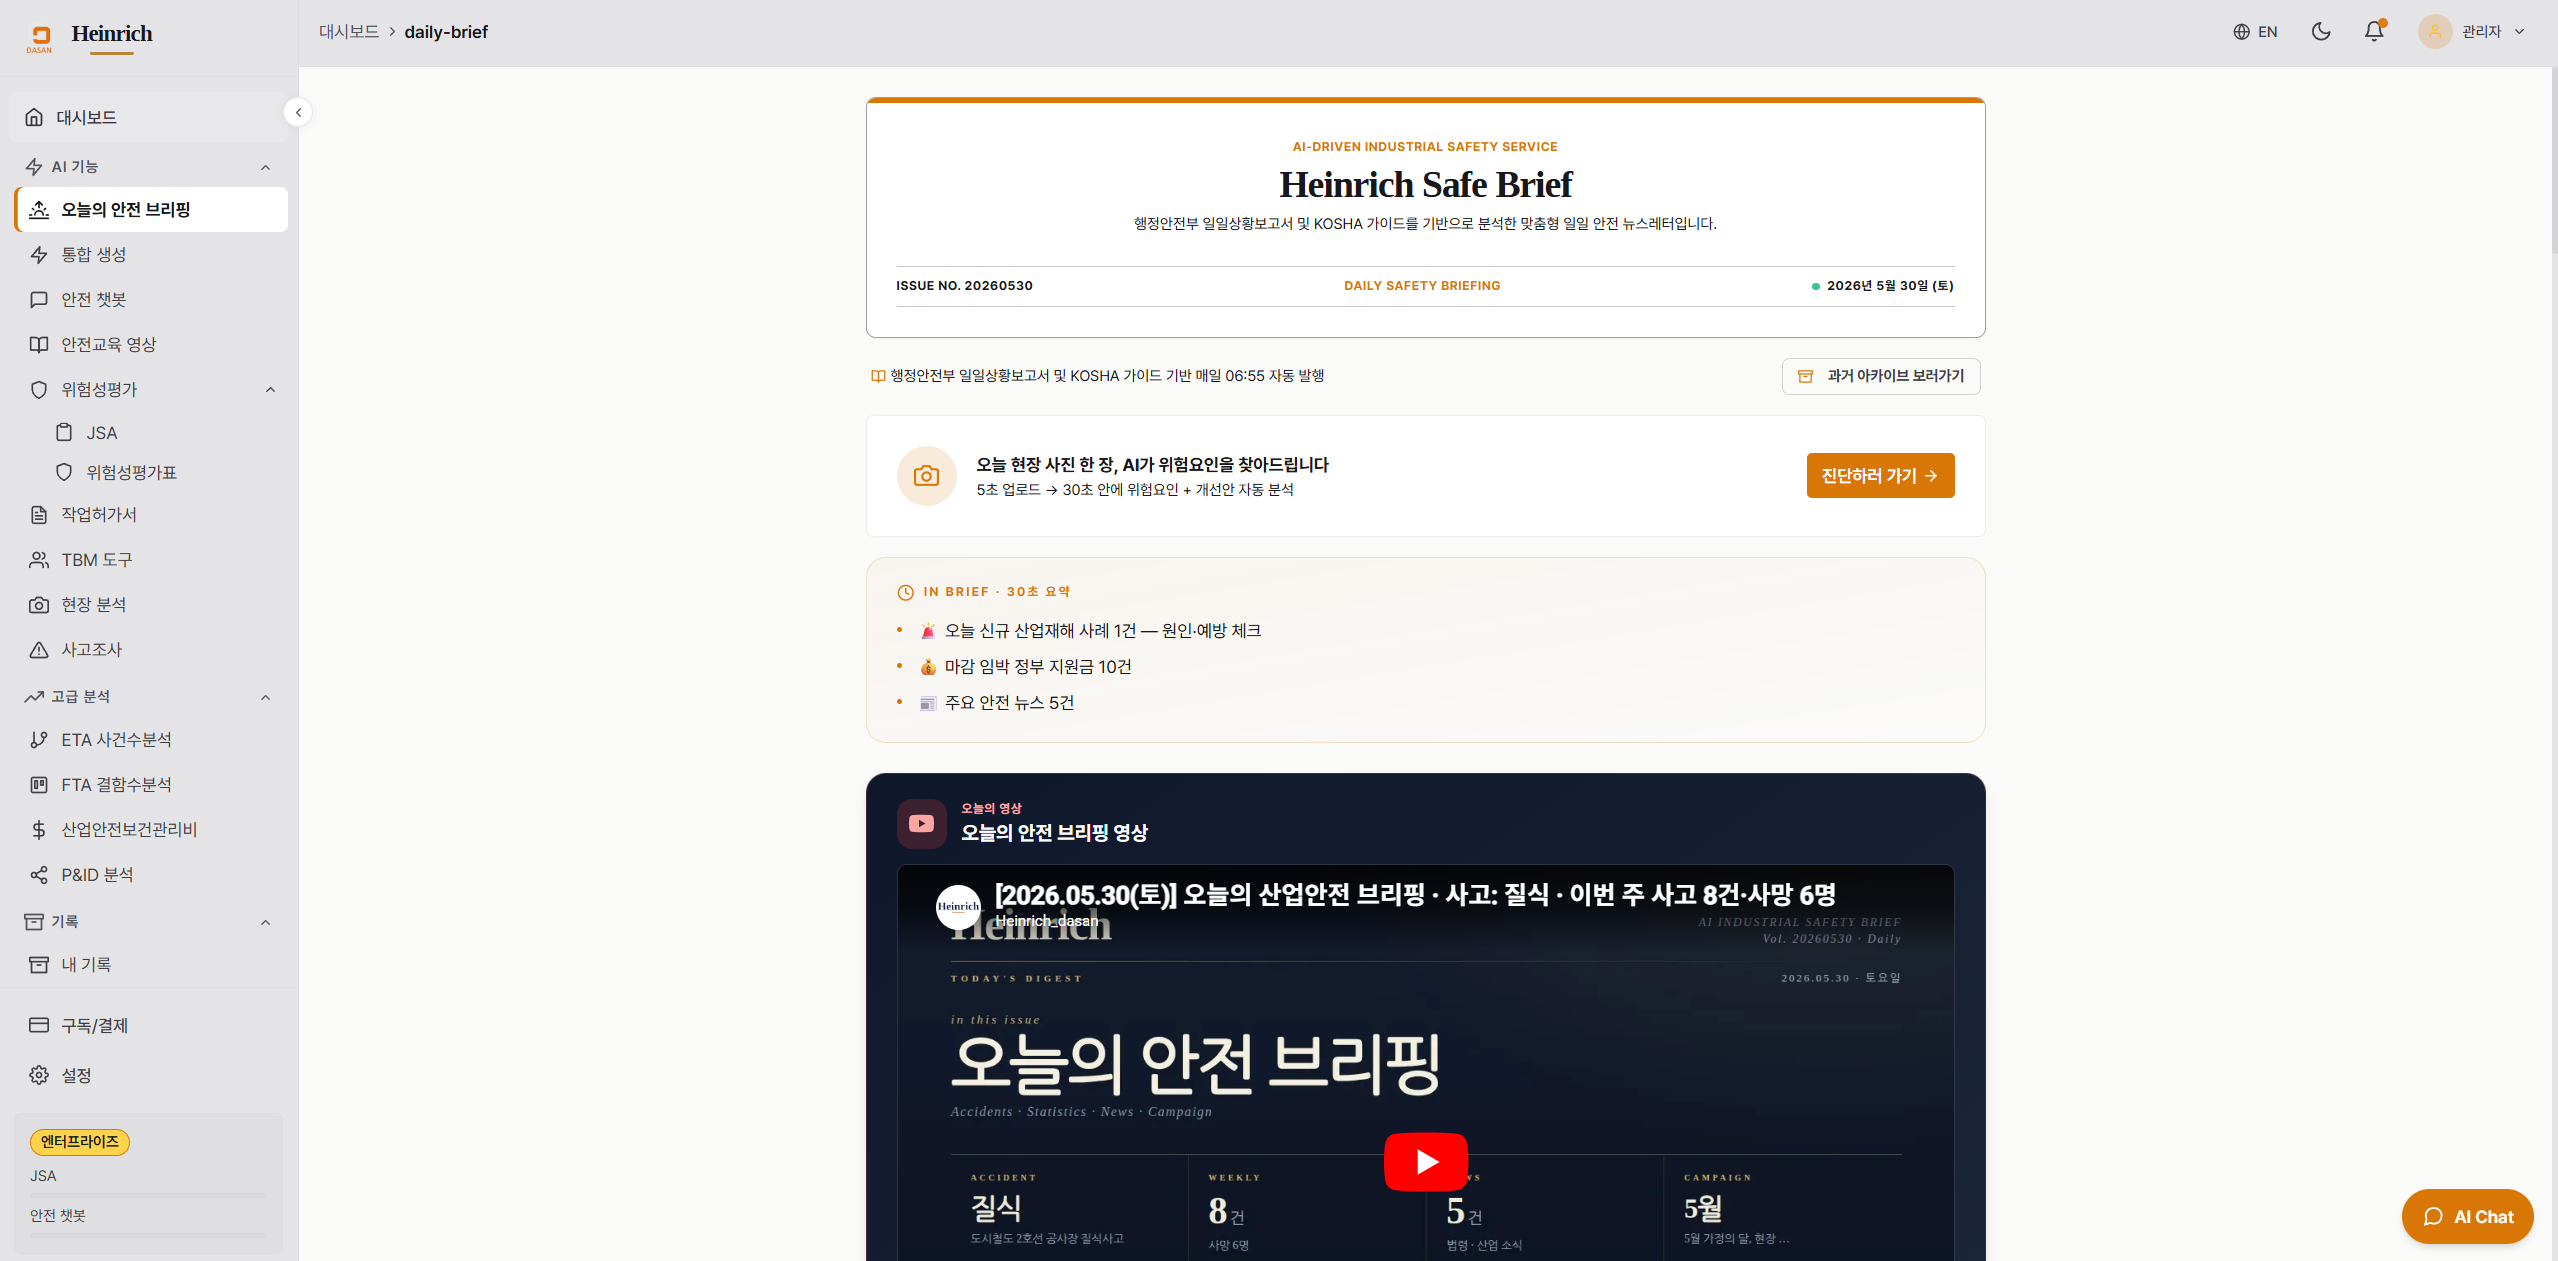The image size is (2558, 1261).
Task: Open 안전 챗봇 chat bubble icon
Action: point(39,299)
